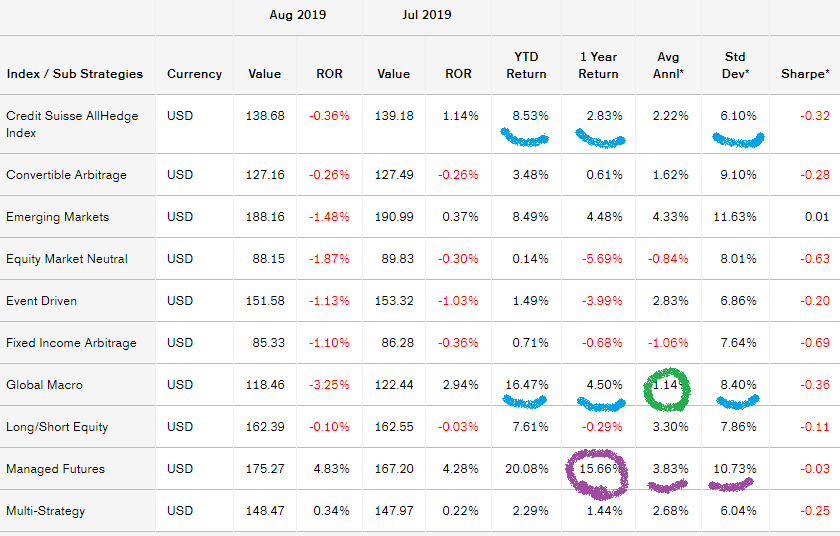This screenshot has width=840, height=536.
Task: Click the Index / Sub Strategies column header
Action: (x=74, y=74)
